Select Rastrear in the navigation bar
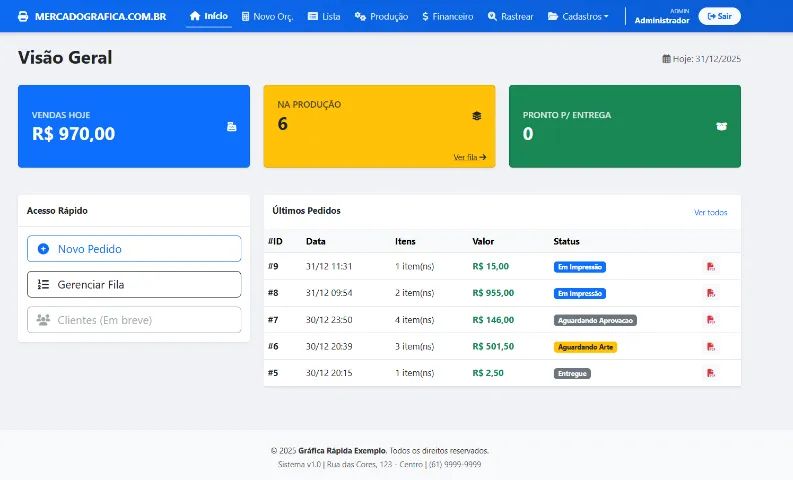 click(x=510, y=17)
